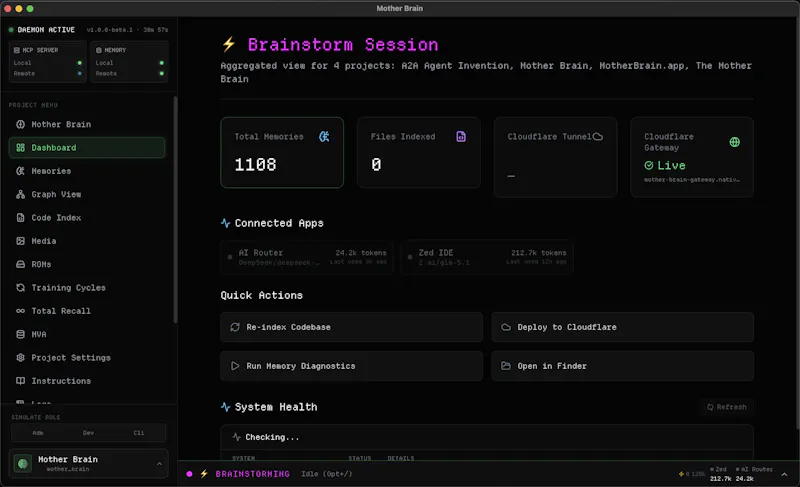Click the sidebar scrollbar
Image resolution: width=800 pixels, height=487 pixels.
coord(176,209)
